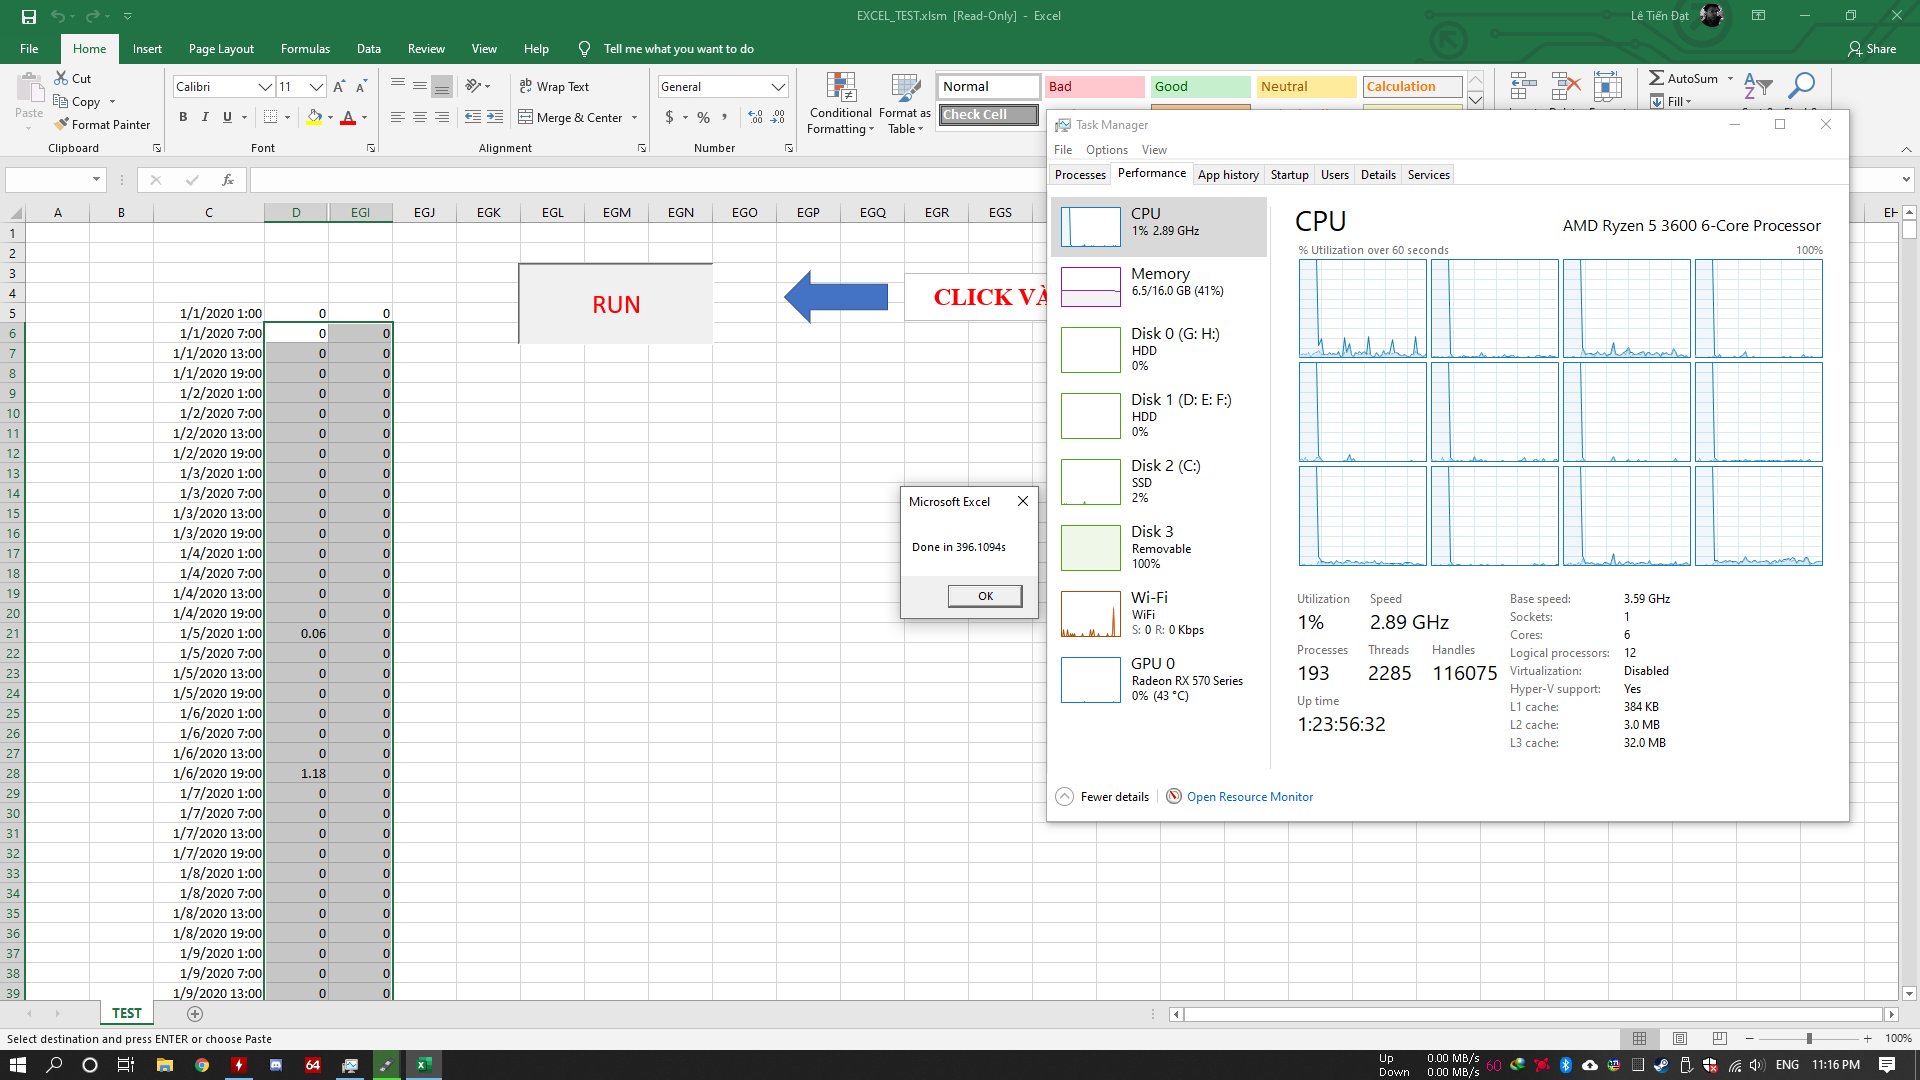Click the Sort & Filter icon
The image size is (1920, 1080).
tap(1757, 87)
